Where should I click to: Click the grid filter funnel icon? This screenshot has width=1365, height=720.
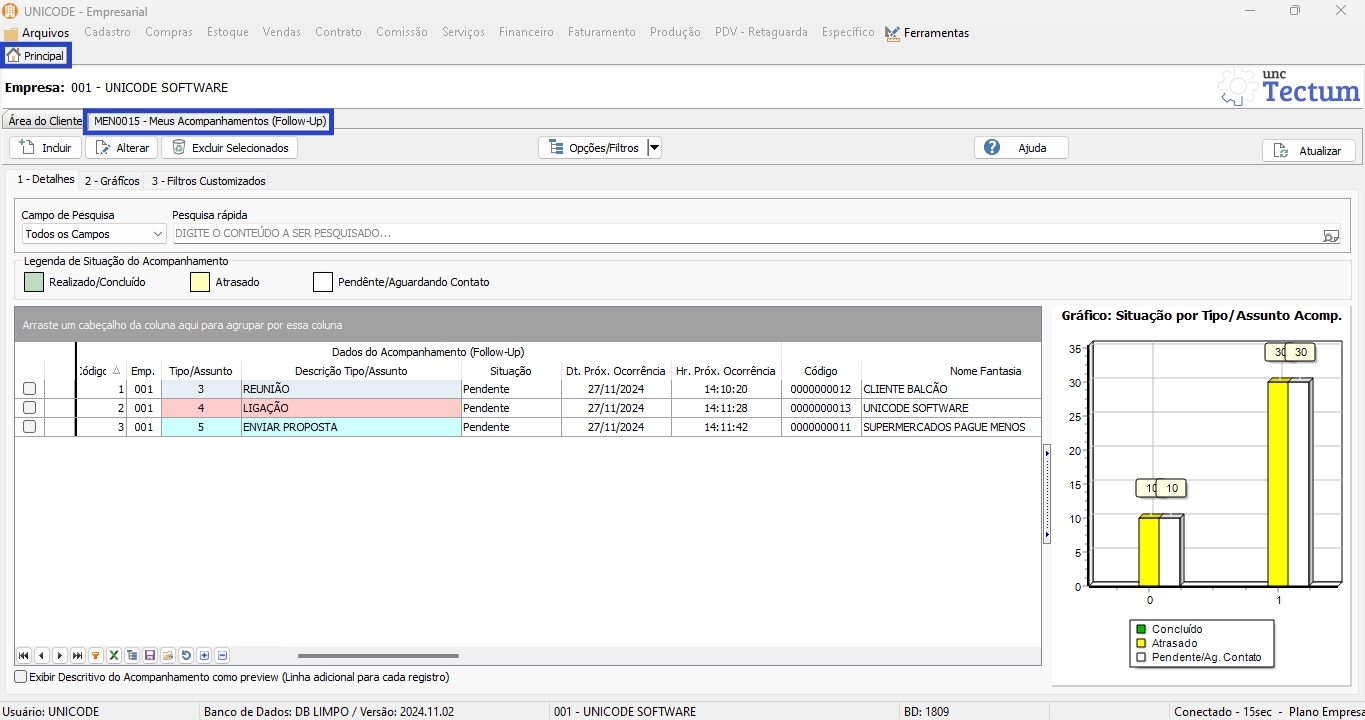[x=96, y=656]
